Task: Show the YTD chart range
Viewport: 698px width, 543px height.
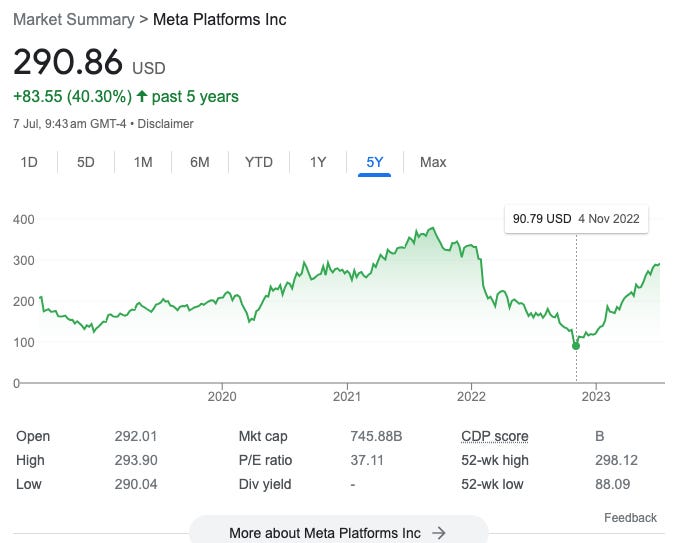Action: tap(259, 162)
